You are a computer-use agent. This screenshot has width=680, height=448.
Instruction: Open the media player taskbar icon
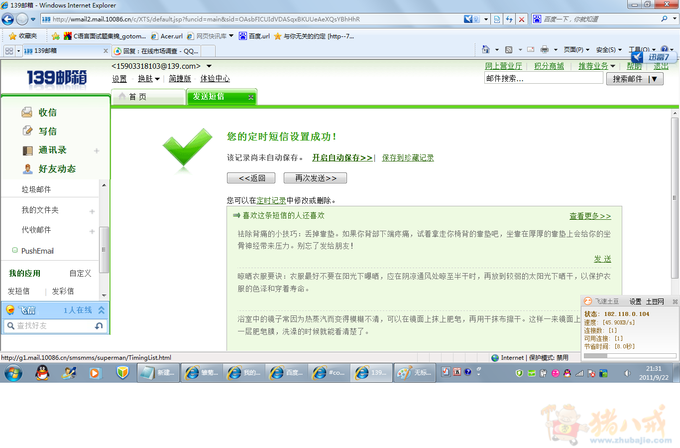(95, 373)
